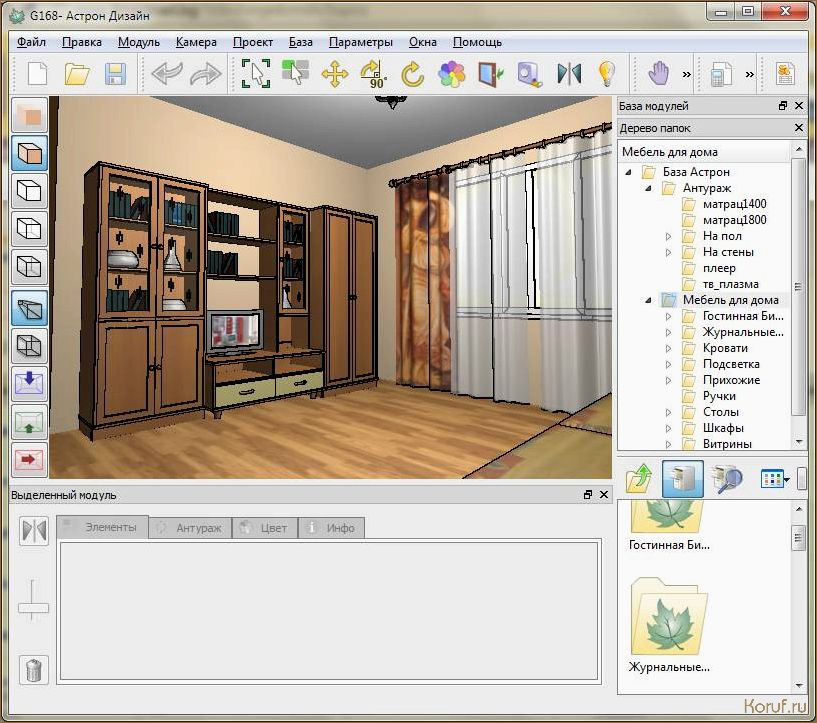This screenshot has width=817, height=723.
Task: Select the solid shaded cube view mode
Action: click(30, 153)
